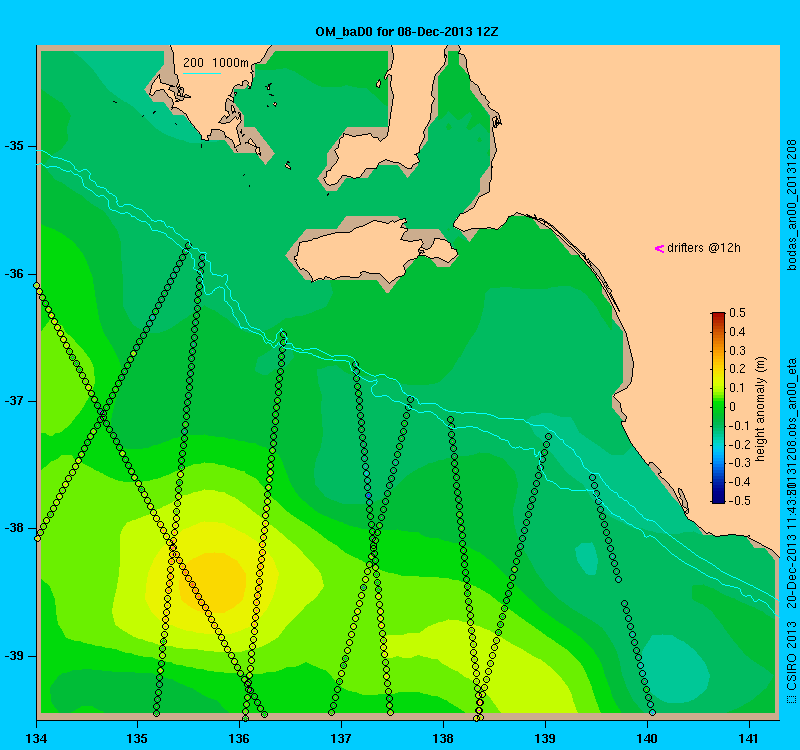Click the 'drifters @12h' legend label

pyautogui.click(x=704, y=248)
